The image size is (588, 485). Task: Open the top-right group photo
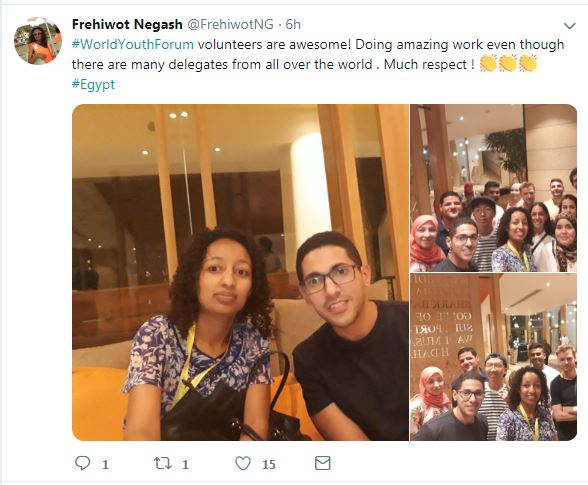click(494, 188)
